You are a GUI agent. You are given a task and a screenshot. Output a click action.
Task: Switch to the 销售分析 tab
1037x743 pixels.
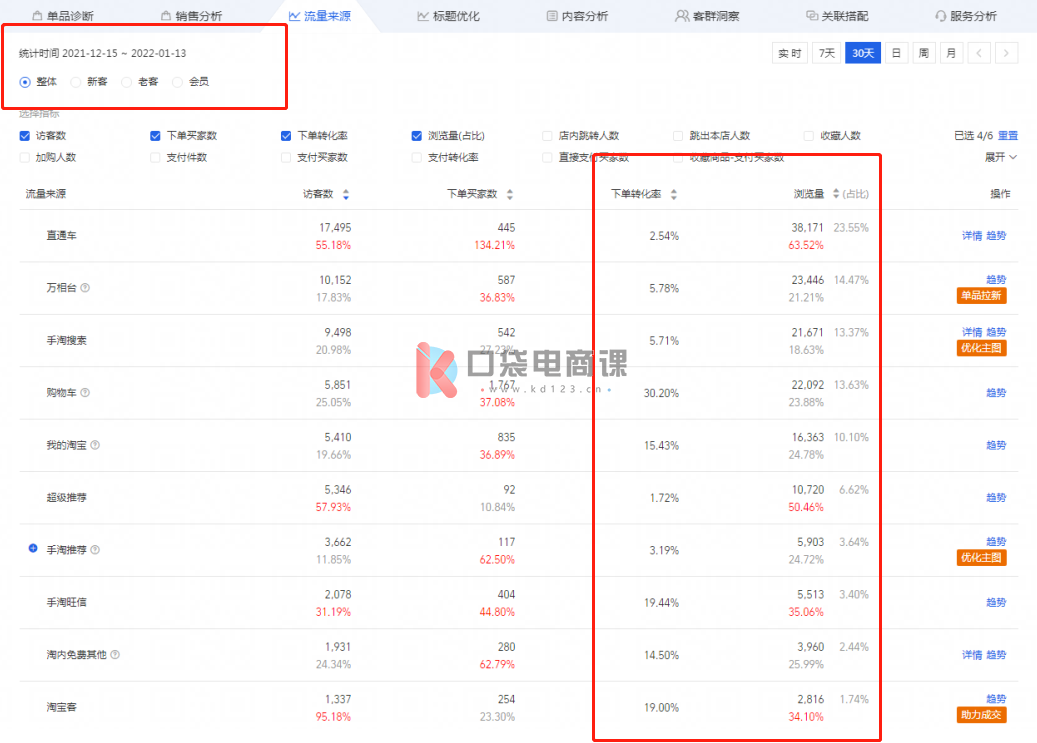coord(192,16)
